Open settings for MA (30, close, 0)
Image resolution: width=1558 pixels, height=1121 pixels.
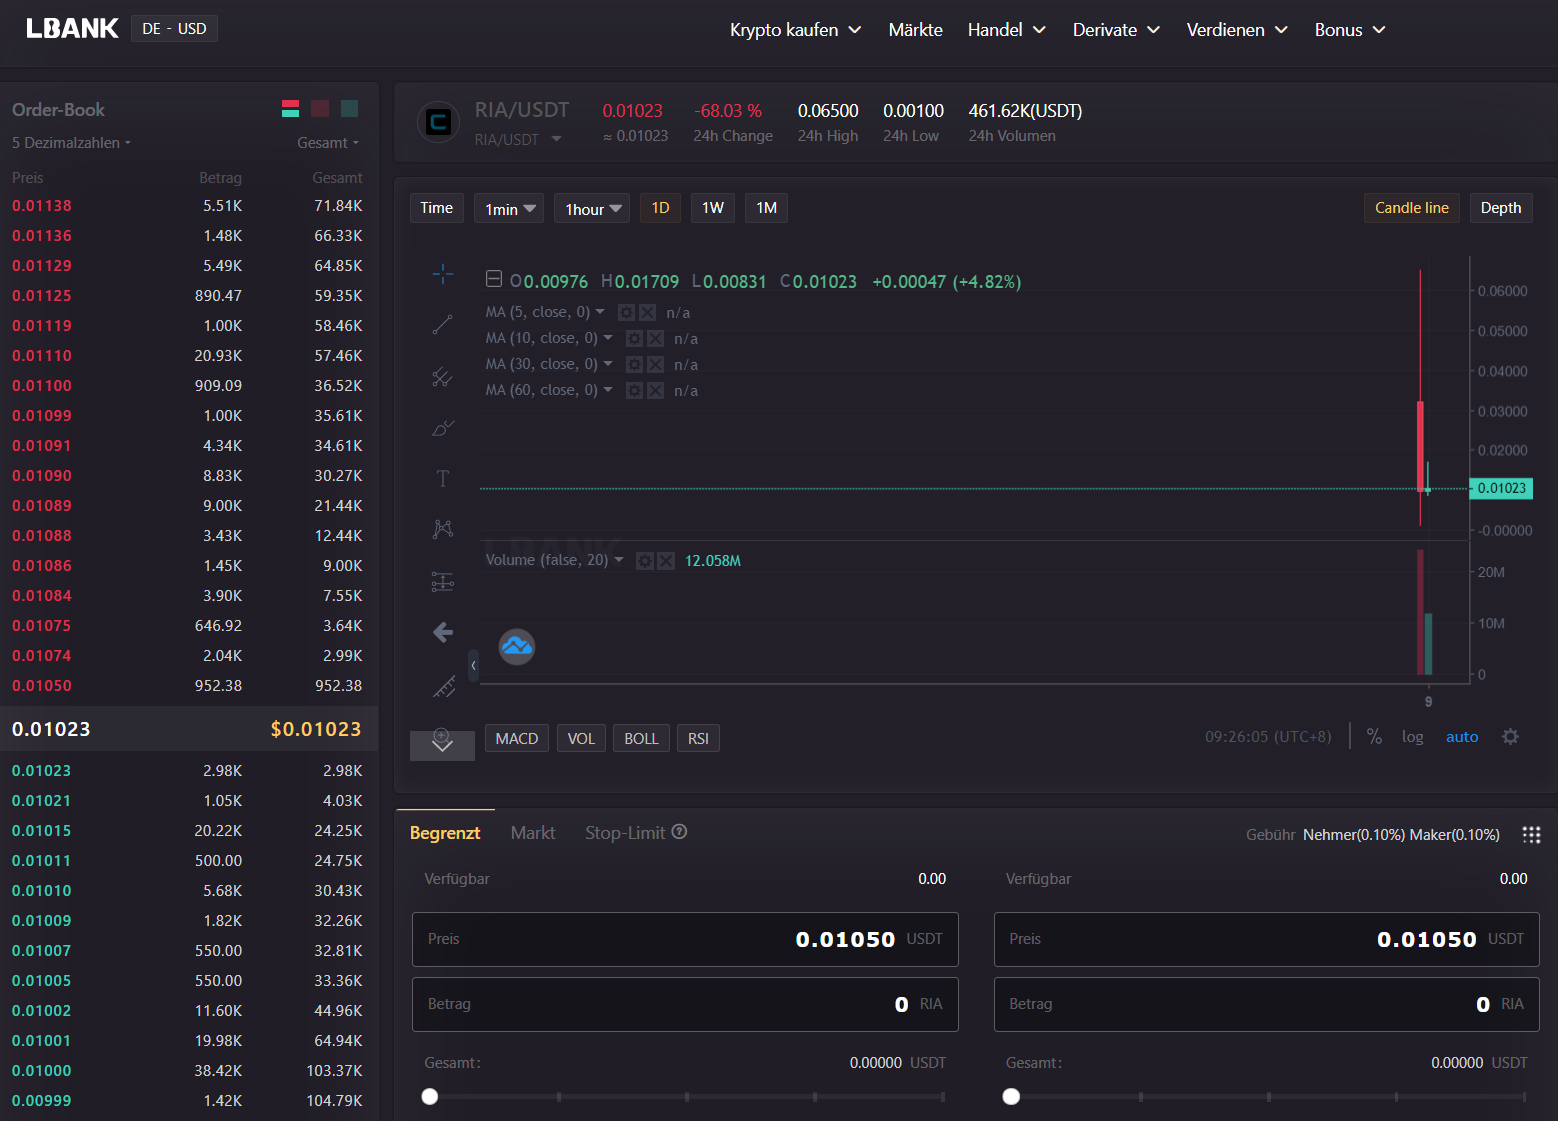click(634, 365)
